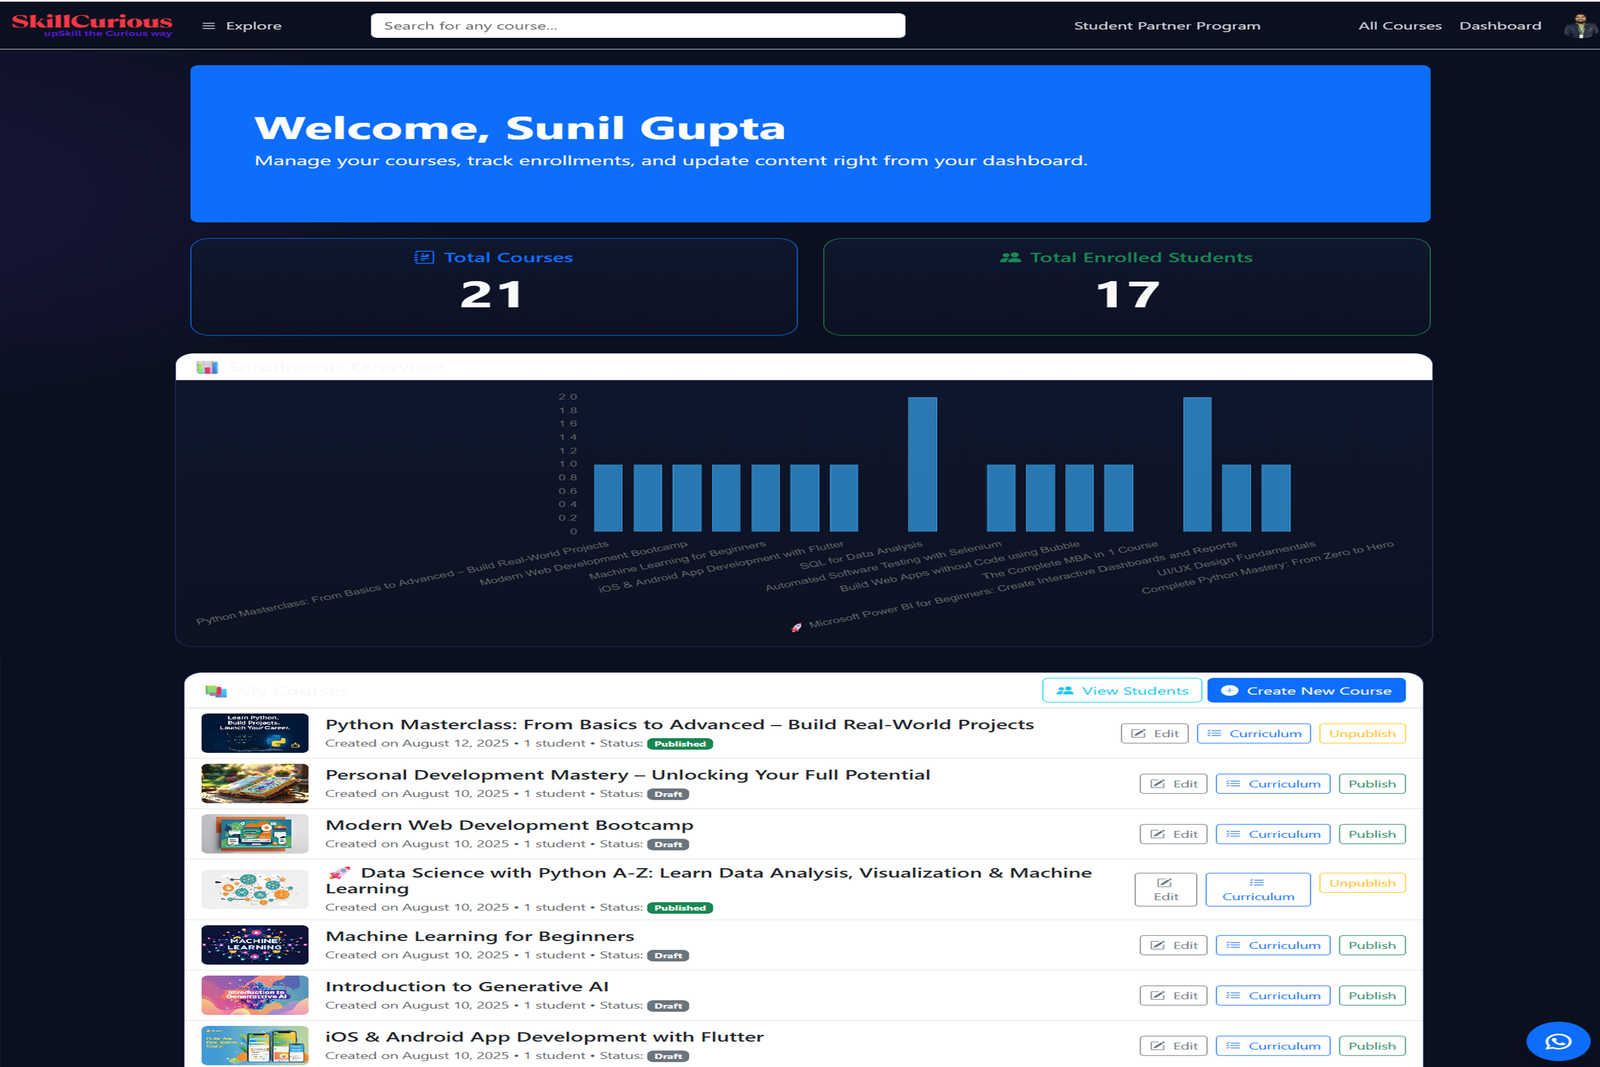Unpublish the Python Masterclass course

pos(1362,733)
